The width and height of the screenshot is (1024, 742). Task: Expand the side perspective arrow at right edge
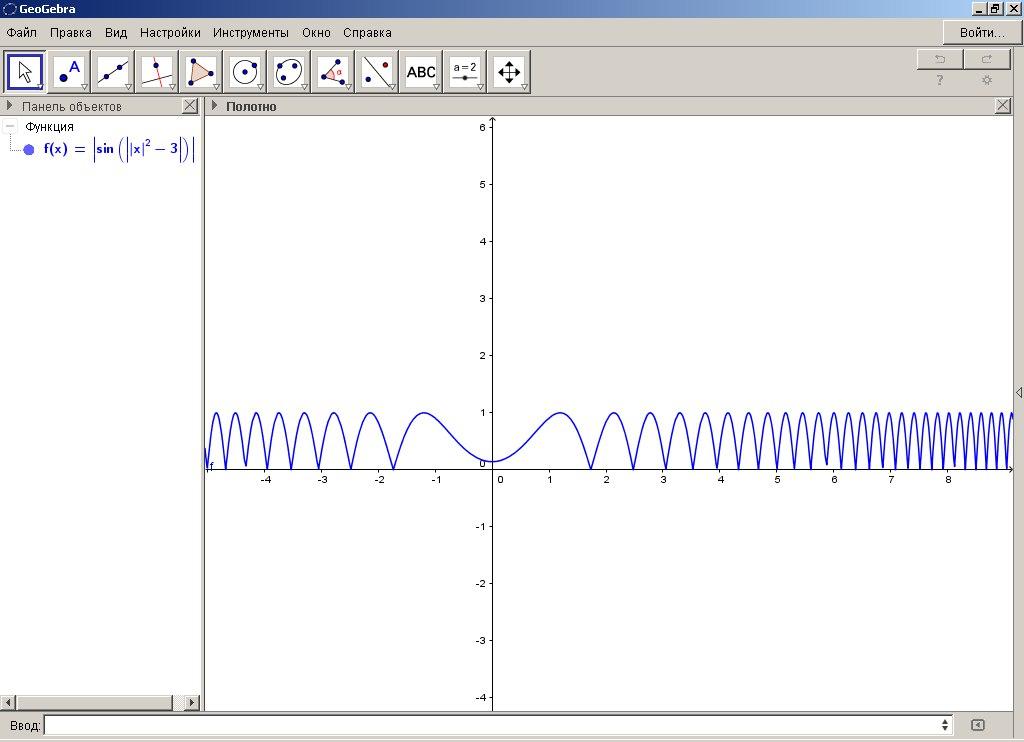pos(1019,393)
